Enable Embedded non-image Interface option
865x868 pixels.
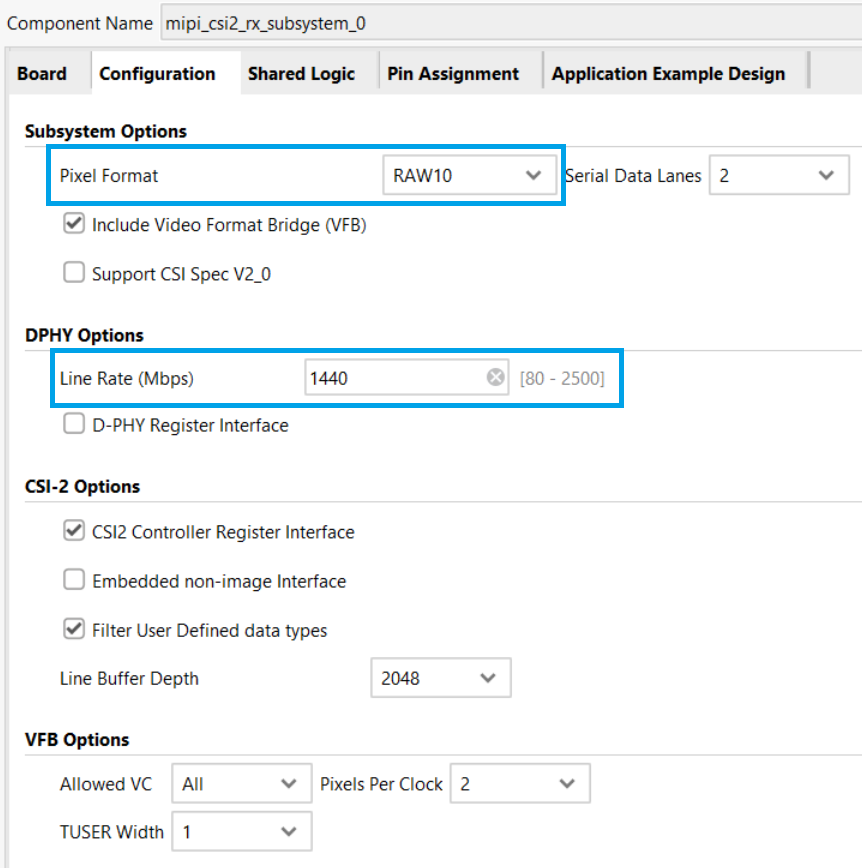[x=74, y=580]
